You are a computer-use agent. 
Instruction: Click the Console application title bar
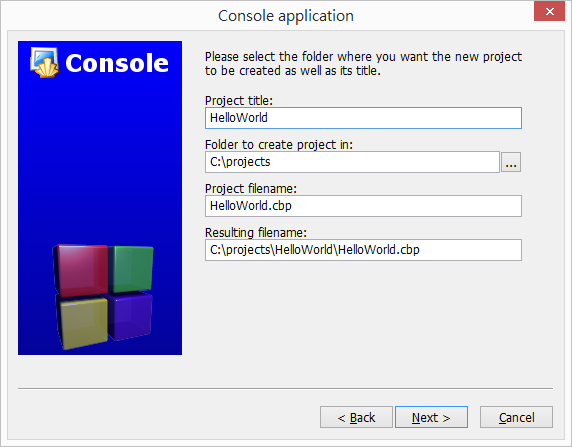(x=286, y=16)
